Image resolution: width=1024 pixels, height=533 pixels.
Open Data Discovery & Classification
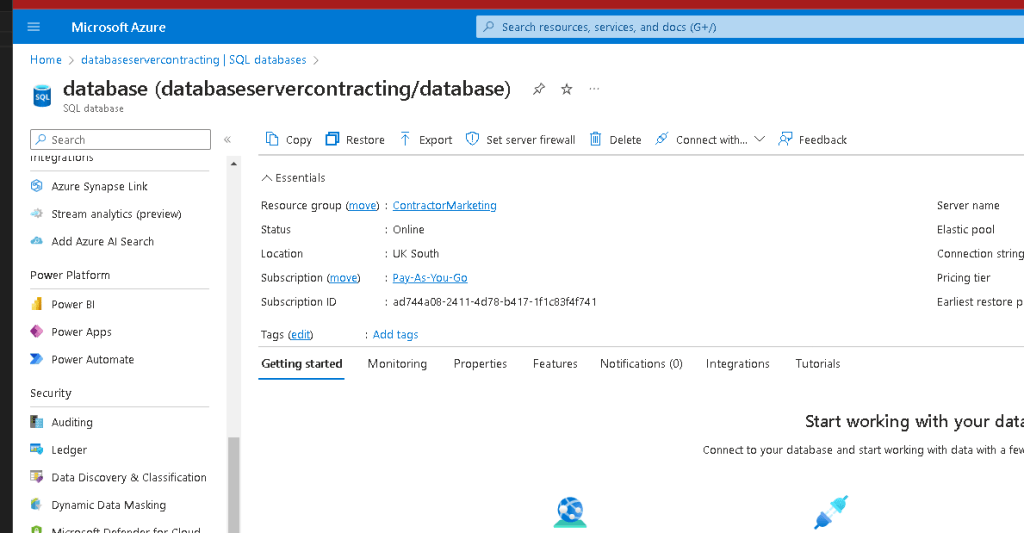(x=120, y=477)
